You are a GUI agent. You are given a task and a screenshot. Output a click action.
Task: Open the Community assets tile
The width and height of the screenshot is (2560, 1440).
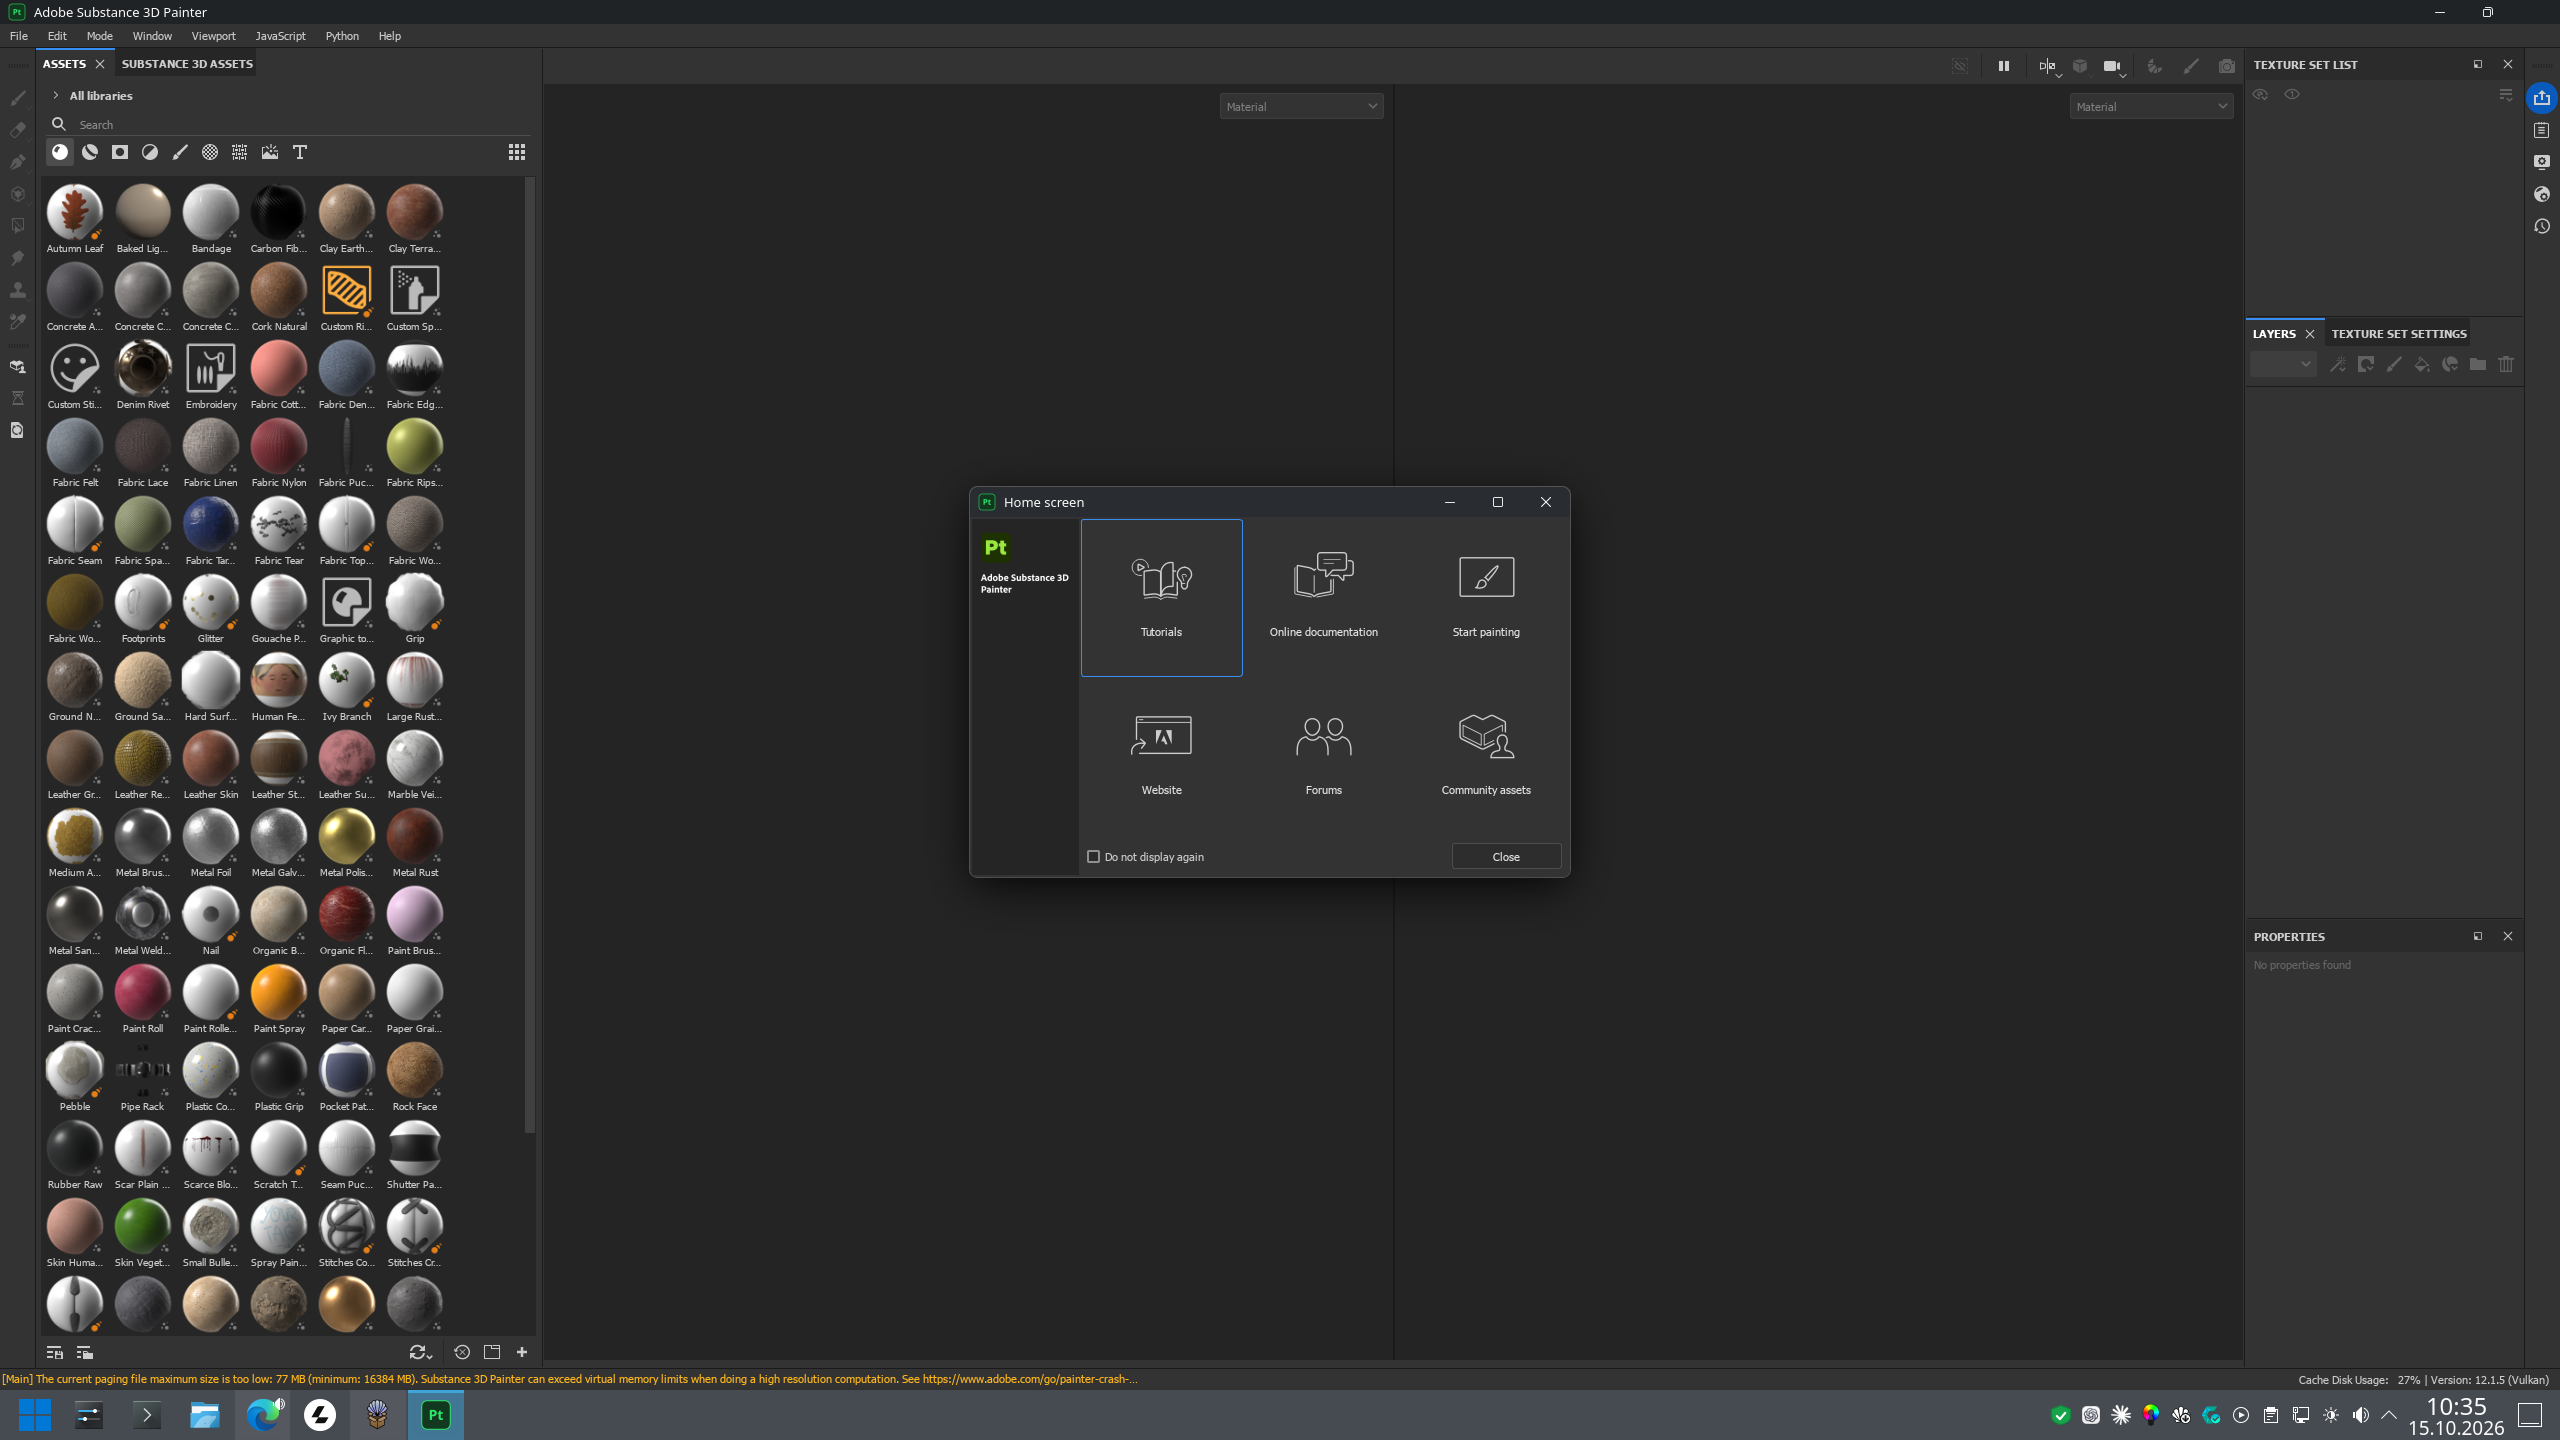[x=1486, y=755]
